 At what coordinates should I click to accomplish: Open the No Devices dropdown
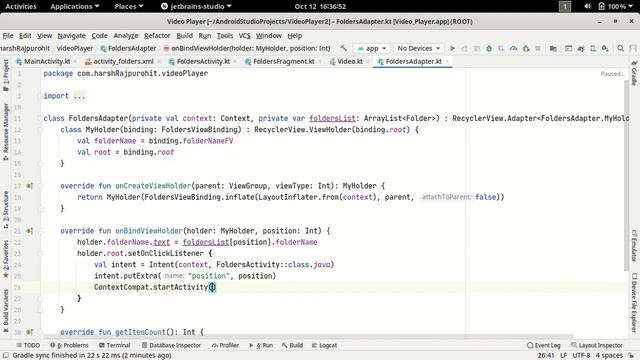(418, 48)
